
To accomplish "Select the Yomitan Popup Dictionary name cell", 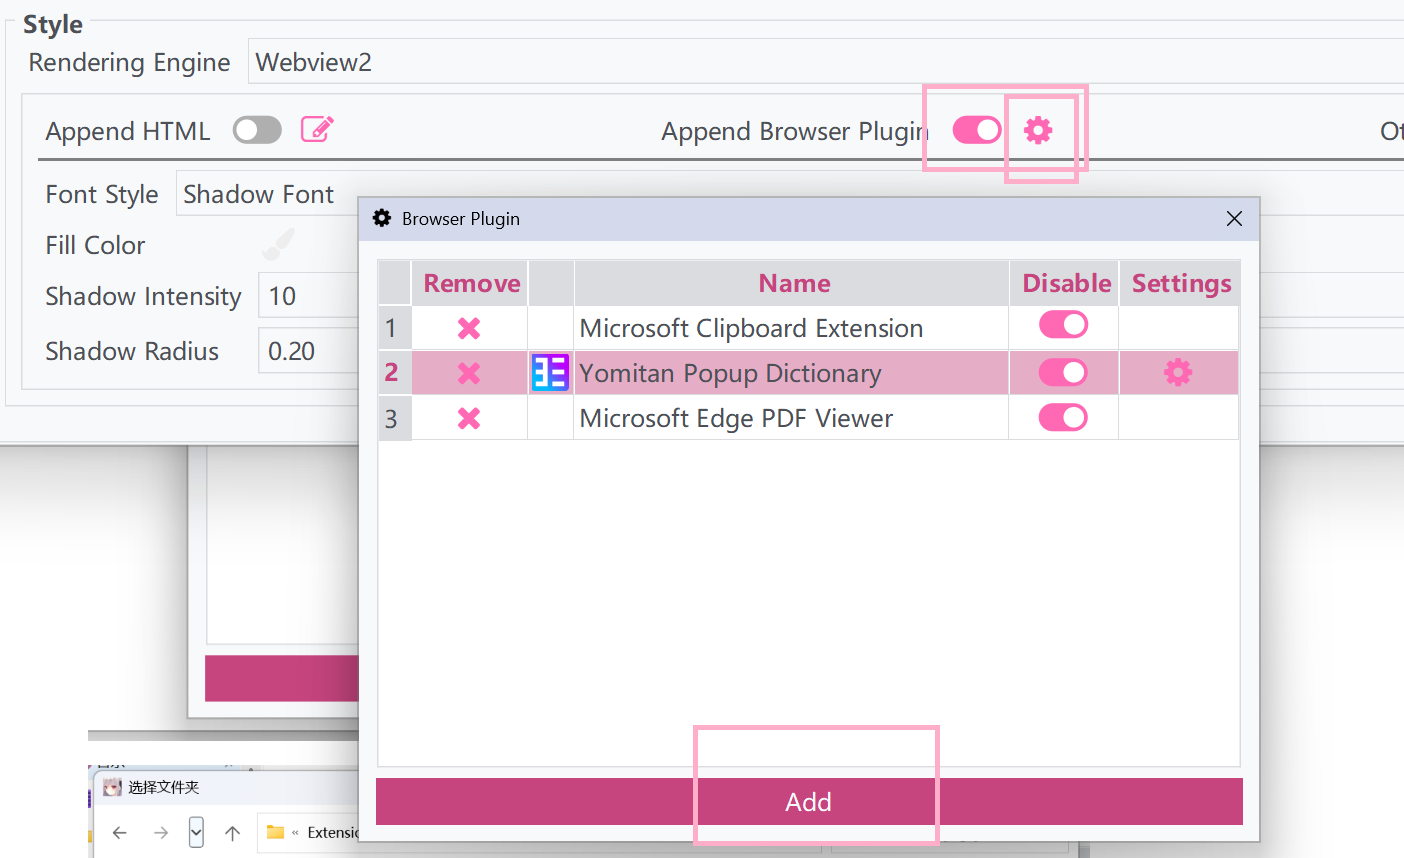I will [791, 373].
